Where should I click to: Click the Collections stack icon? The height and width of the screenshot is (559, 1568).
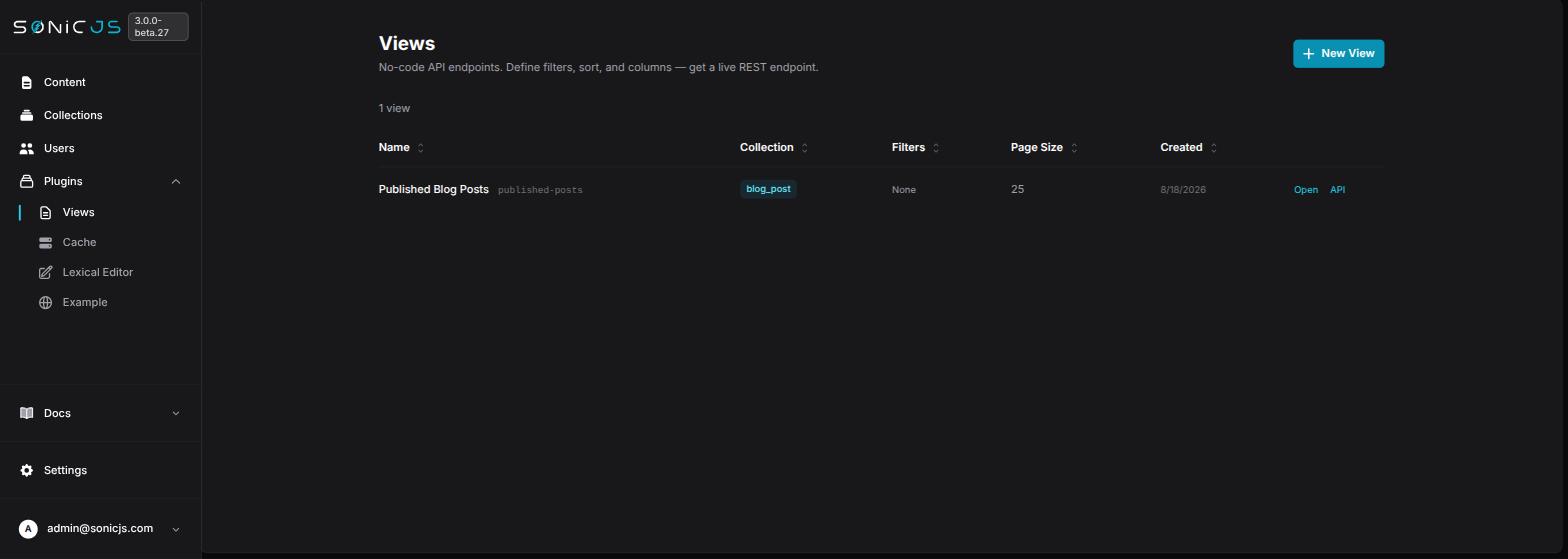pyautogui.click(x=27, y=115)
